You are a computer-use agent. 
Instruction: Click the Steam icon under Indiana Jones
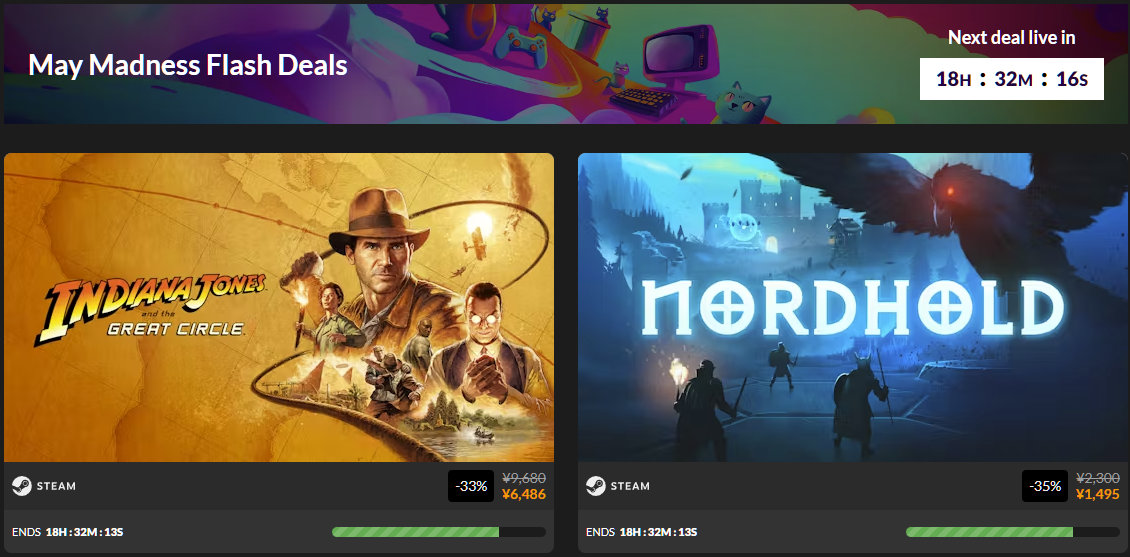(22, 486)
